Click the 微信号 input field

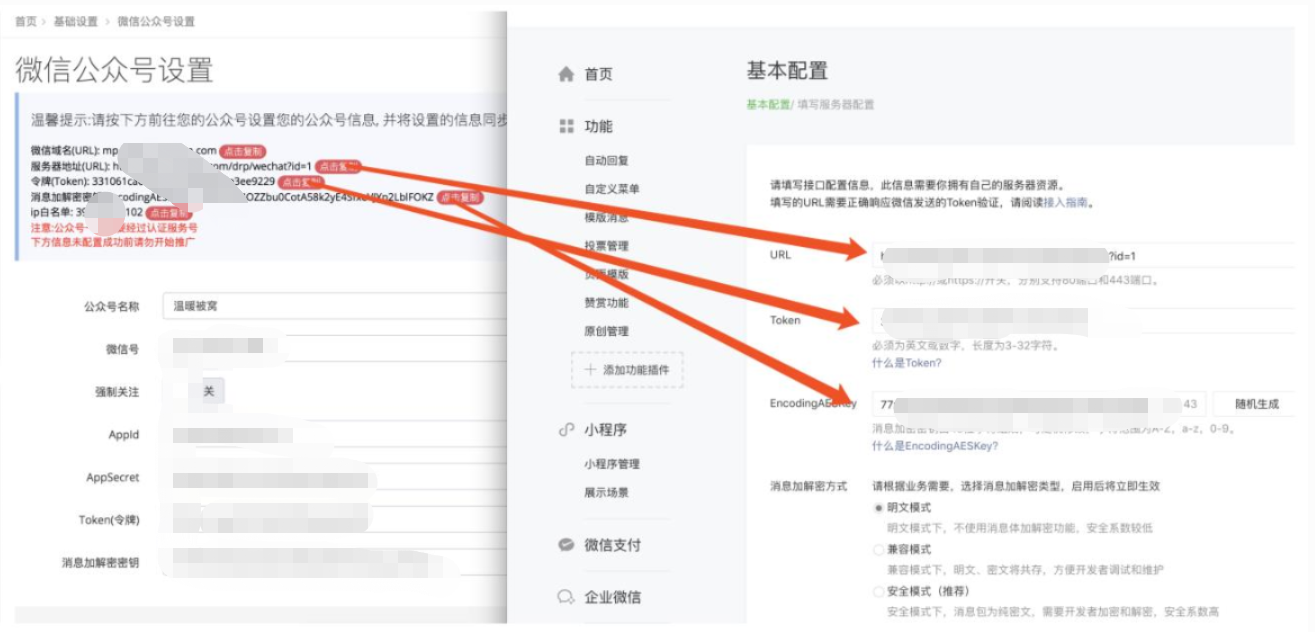[334, 349]
